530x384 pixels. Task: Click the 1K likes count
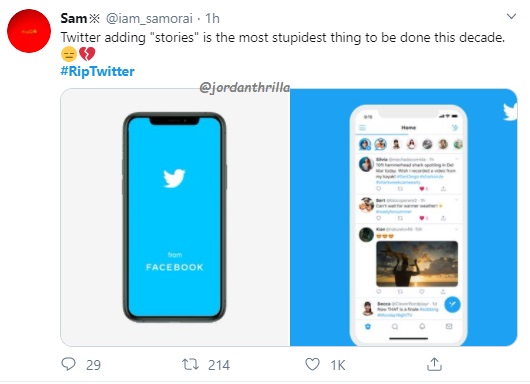tap(338, 365)
